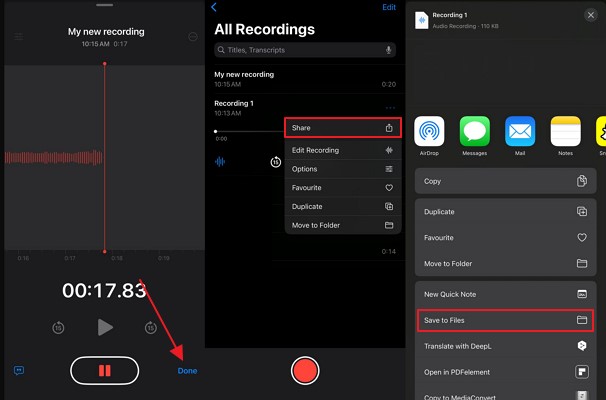Start a new recording with the red record button

305,370
